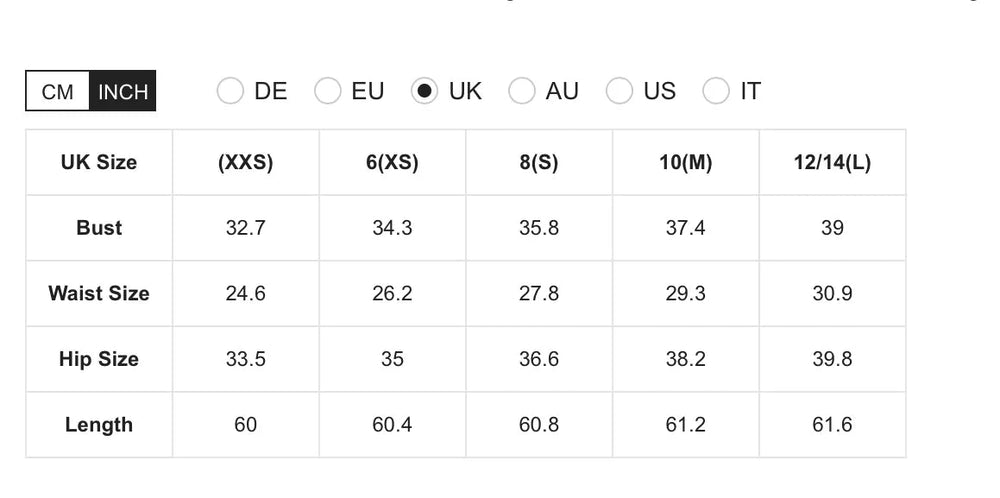Click the 32.7 bust value cell
1000x498 pixels.
(246, 228)
